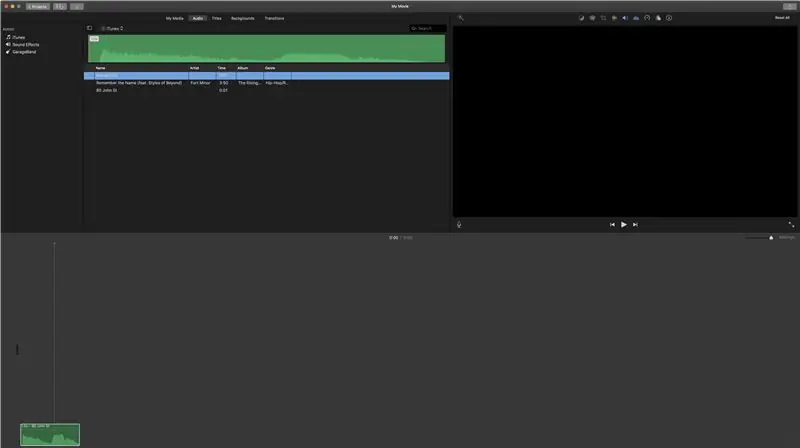Open the volume adjustment speaker icon
The image size is (800, 448).
click(x=625, y=18)
